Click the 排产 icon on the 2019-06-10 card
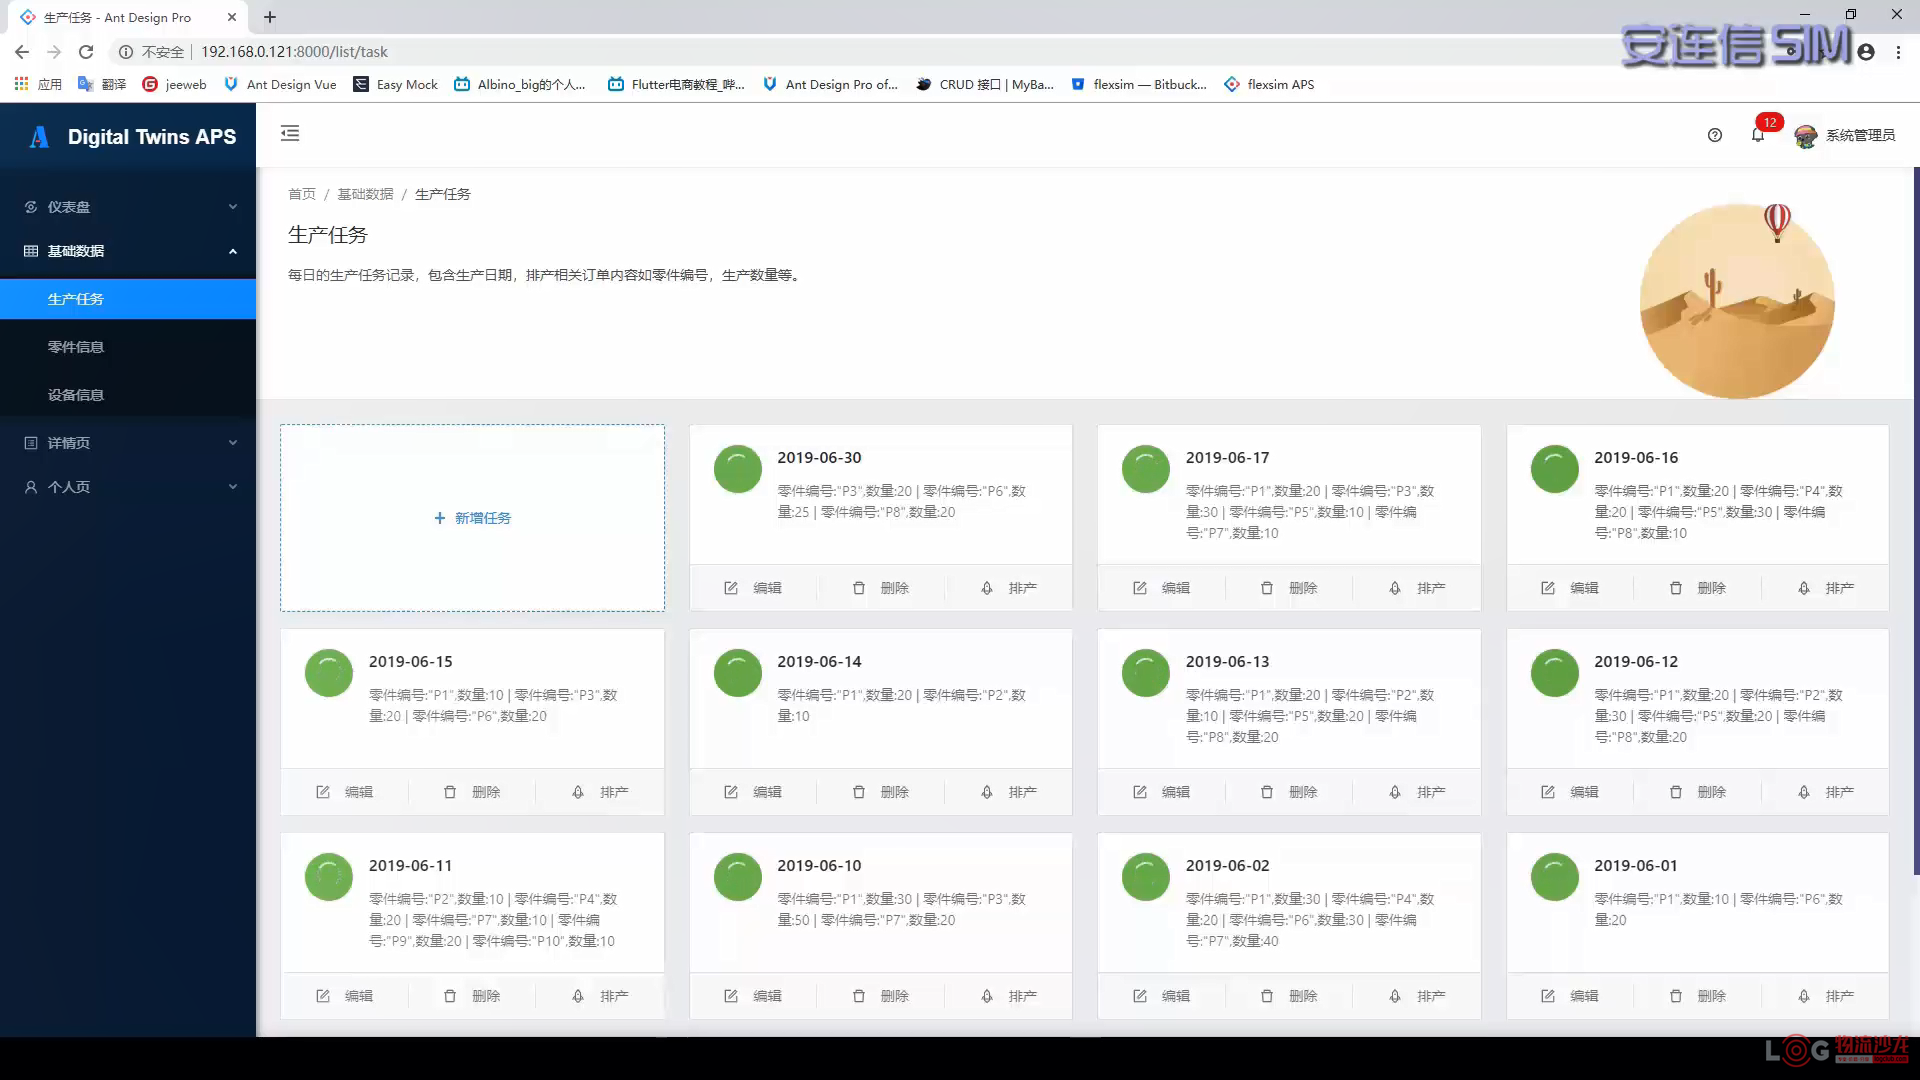This screenshot has height=1080, width=1920. tap(987, 996)
